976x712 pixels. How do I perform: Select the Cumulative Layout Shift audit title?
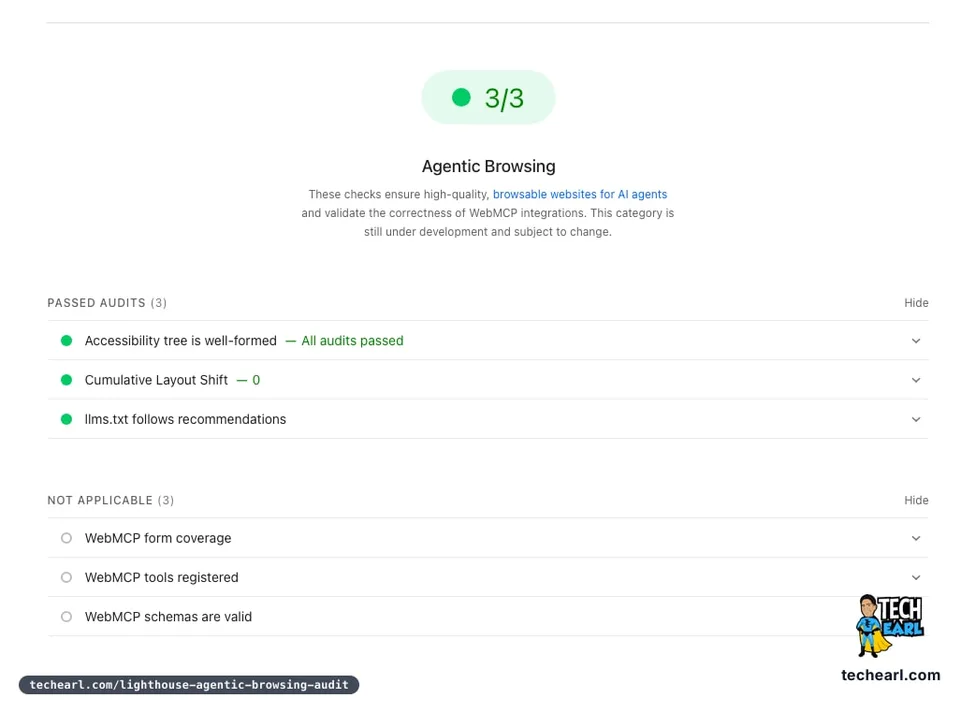156,380
